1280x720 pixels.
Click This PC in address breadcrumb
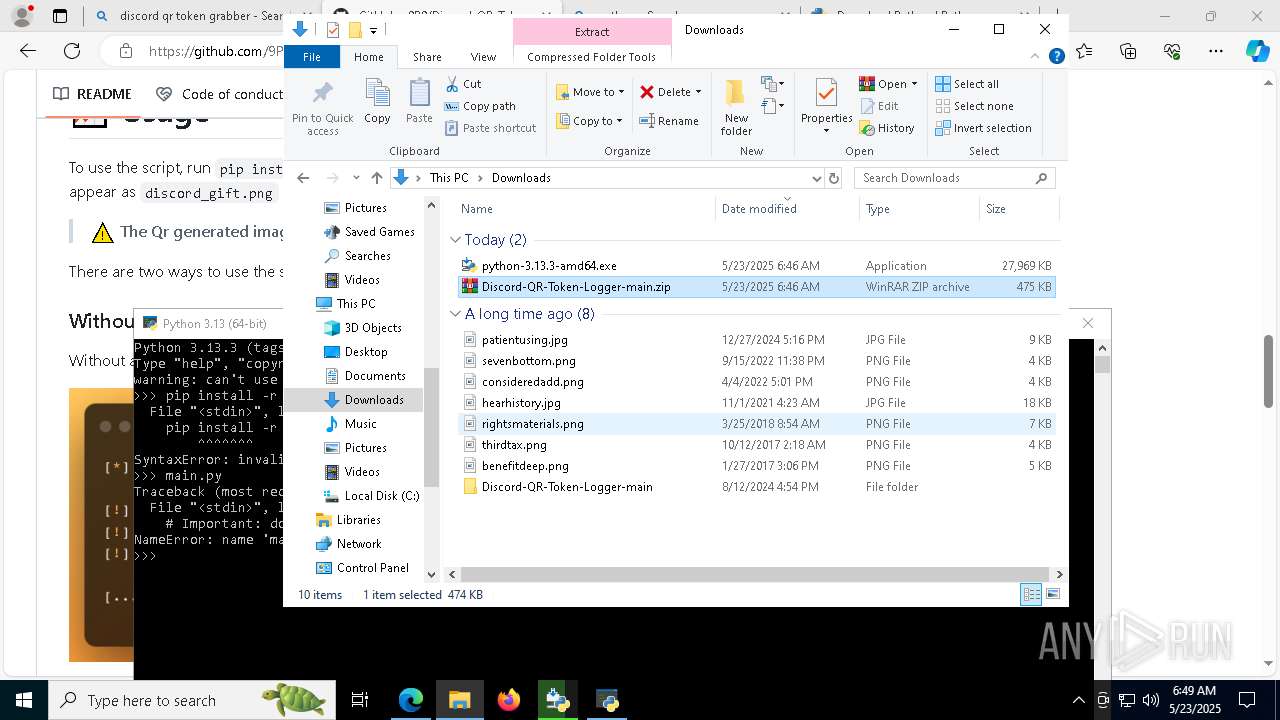(x=449, y=178)
